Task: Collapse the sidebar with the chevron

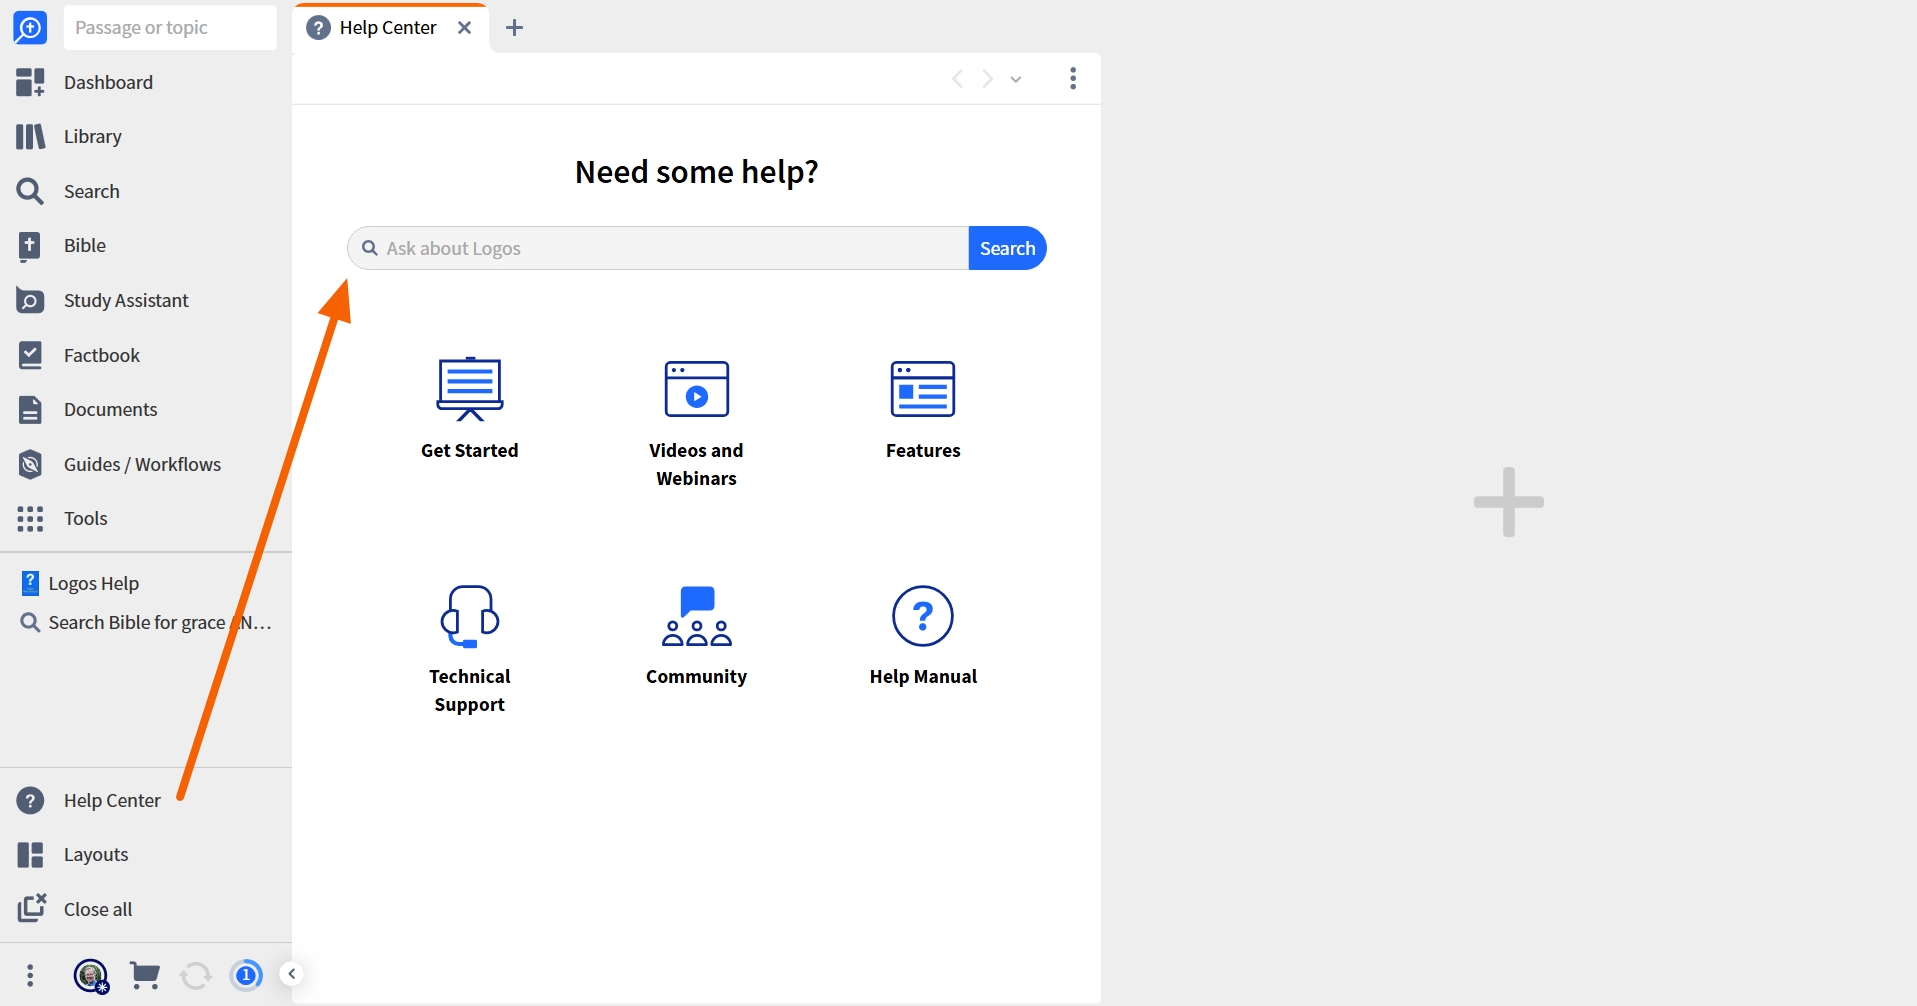Action: pos(291,973)
